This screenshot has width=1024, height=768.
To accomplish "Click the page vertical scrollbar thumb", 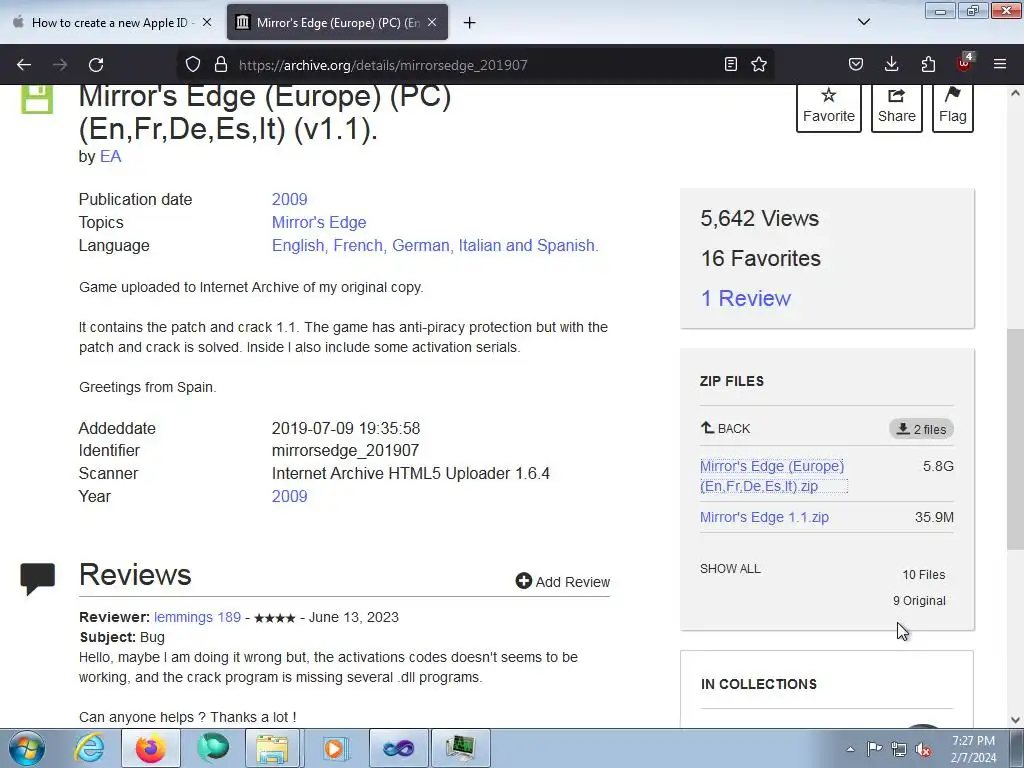I will (x=1015, y=439).
